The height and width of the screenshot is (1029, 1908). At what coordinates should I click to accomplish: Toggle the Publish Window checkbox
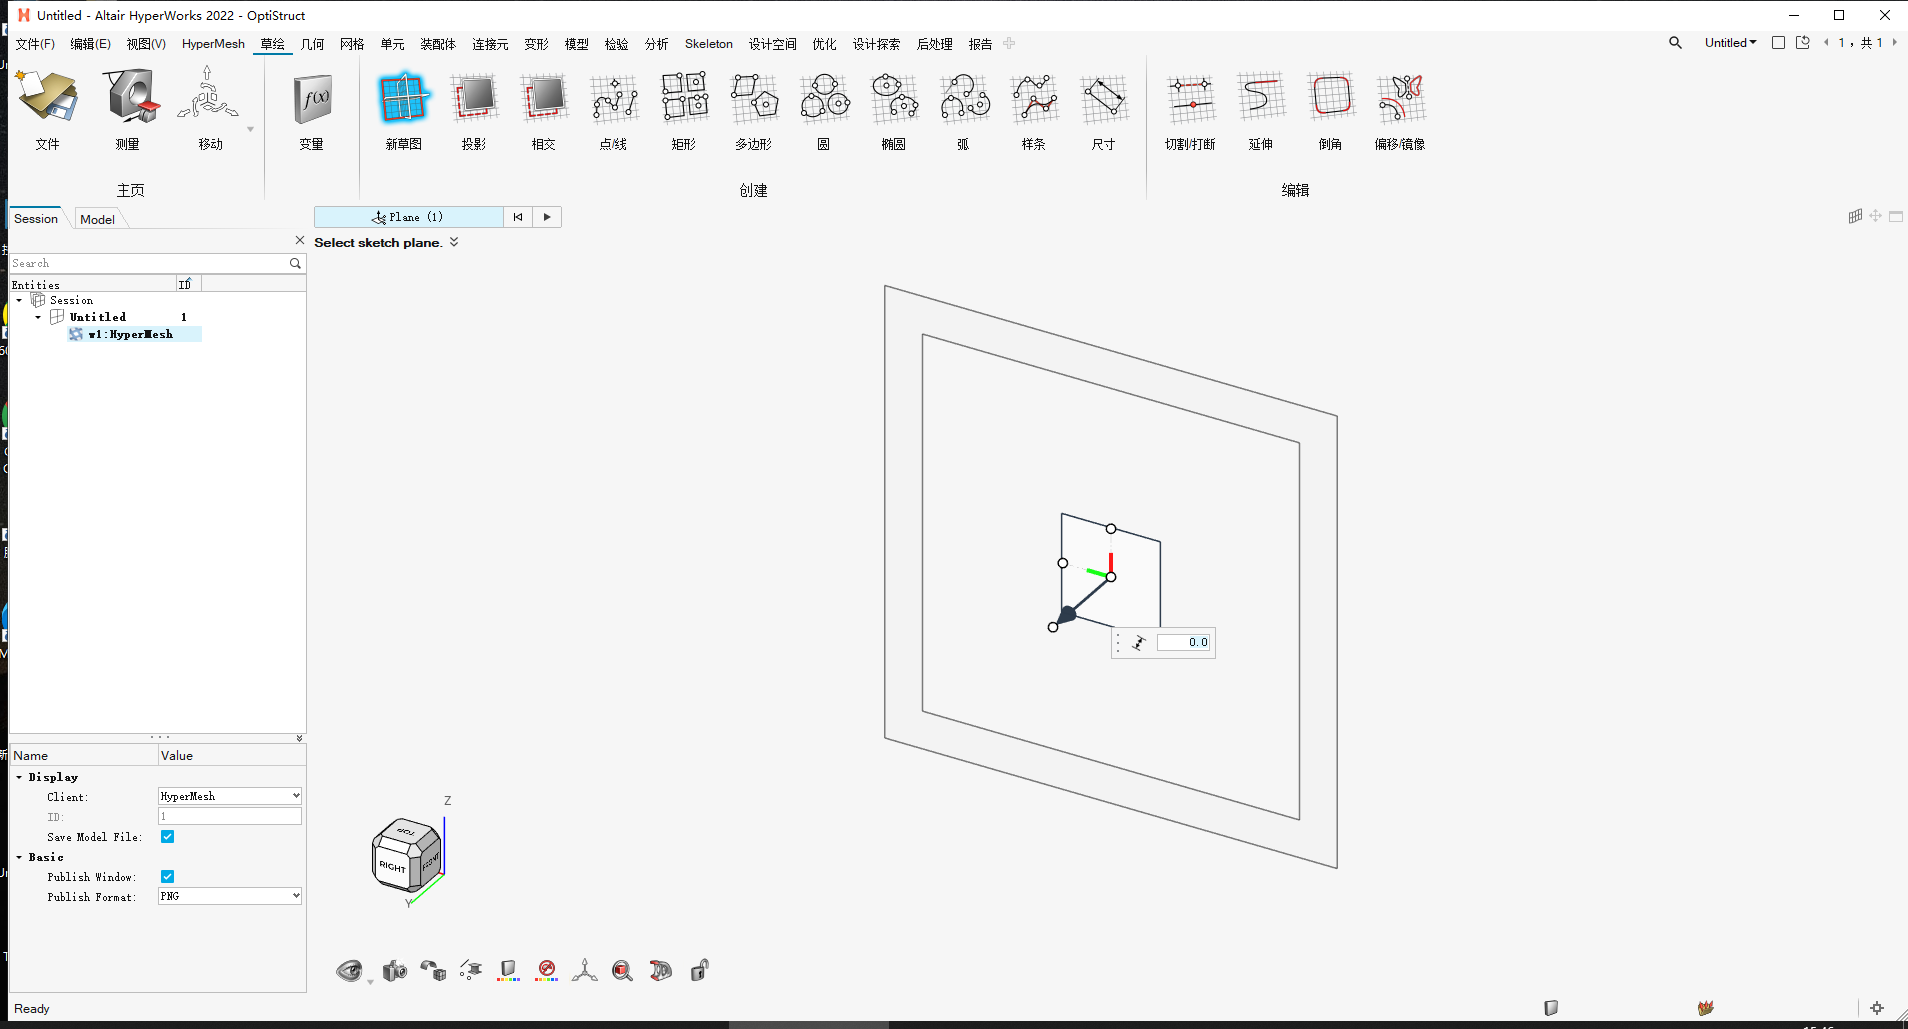click(167, 877)
